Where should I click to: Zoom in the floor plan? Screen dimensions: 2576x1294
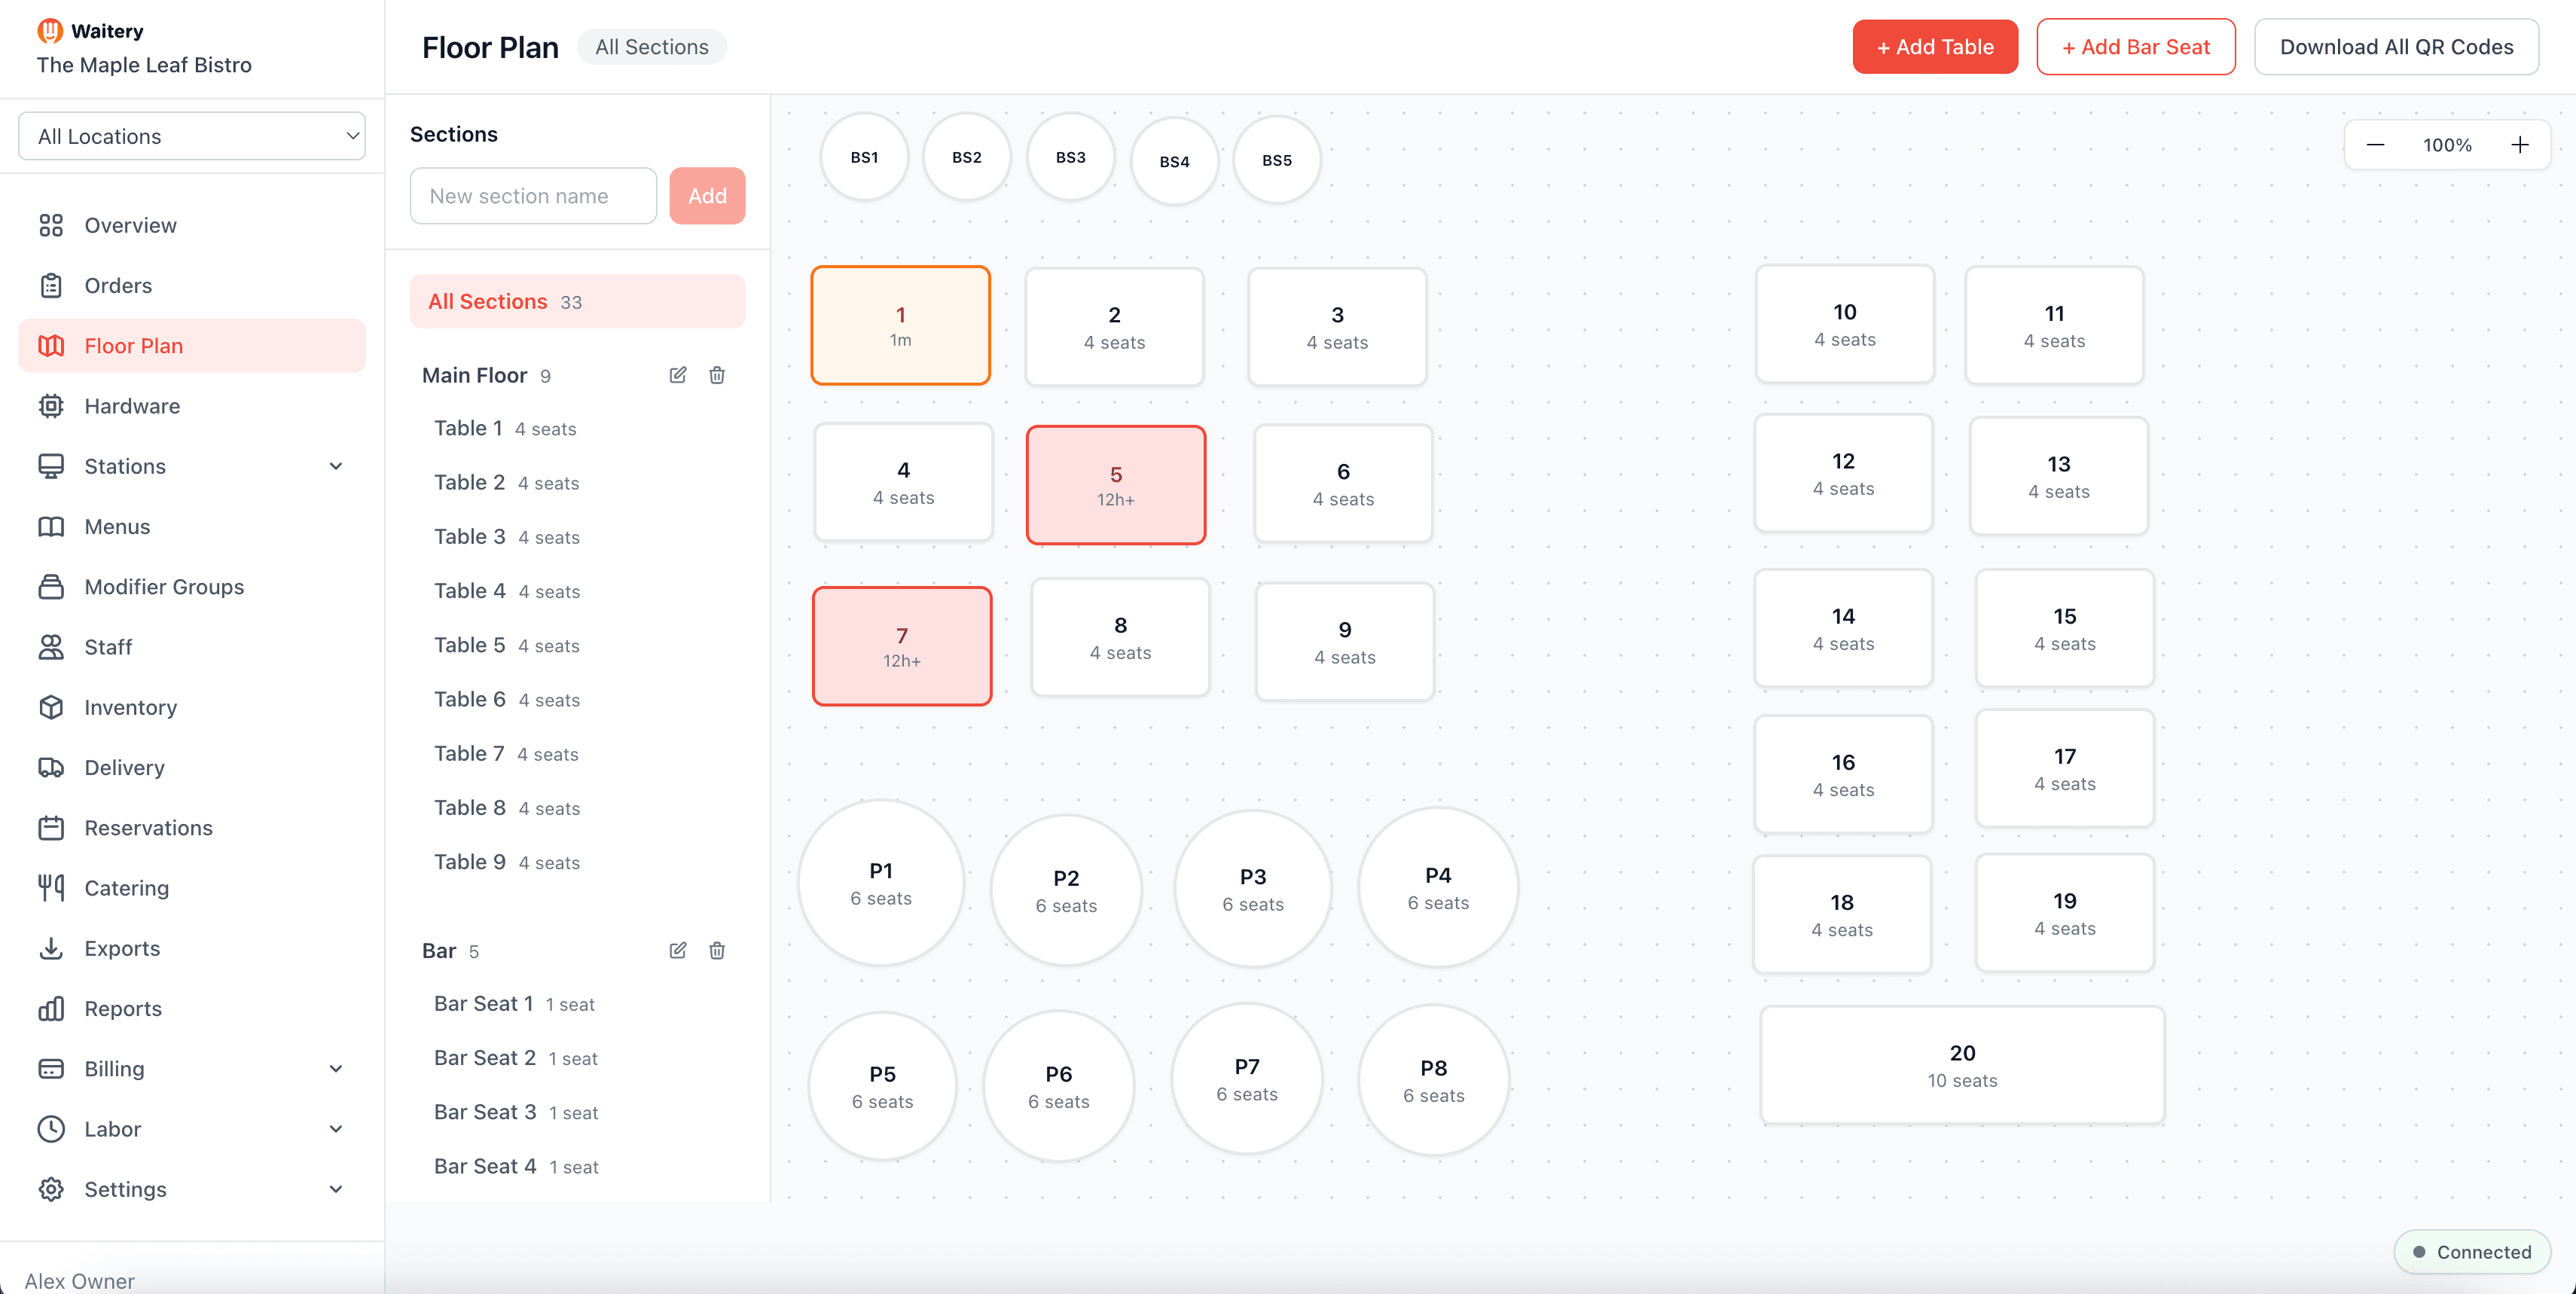coord(2520,145)
